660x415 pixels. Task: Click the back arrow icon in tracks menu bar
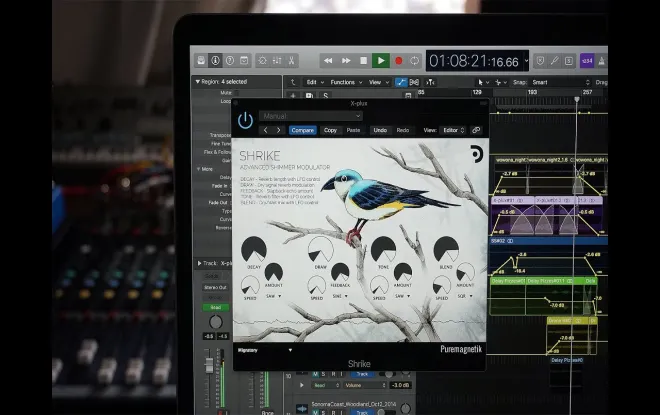pos(293,82)
